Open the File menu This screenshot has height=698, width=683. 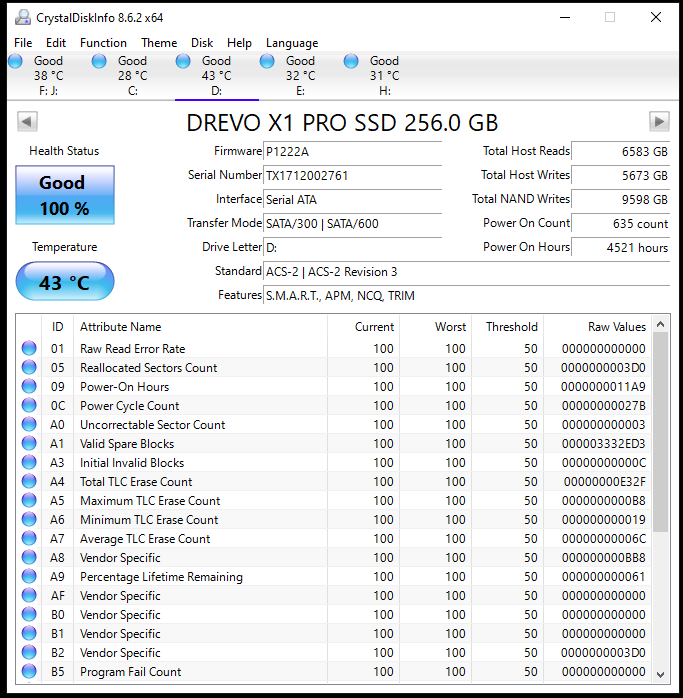[23, 43]
